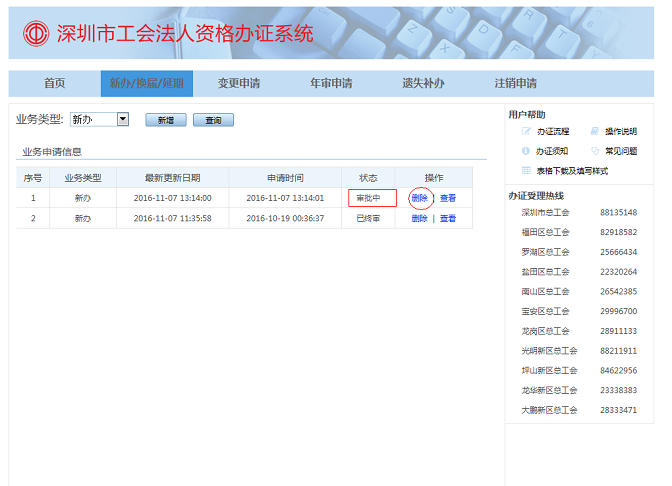Click the 业务申请信息 section heading
Screen dimensions: 672x486
pyautogui.click(x=52, y=152)
